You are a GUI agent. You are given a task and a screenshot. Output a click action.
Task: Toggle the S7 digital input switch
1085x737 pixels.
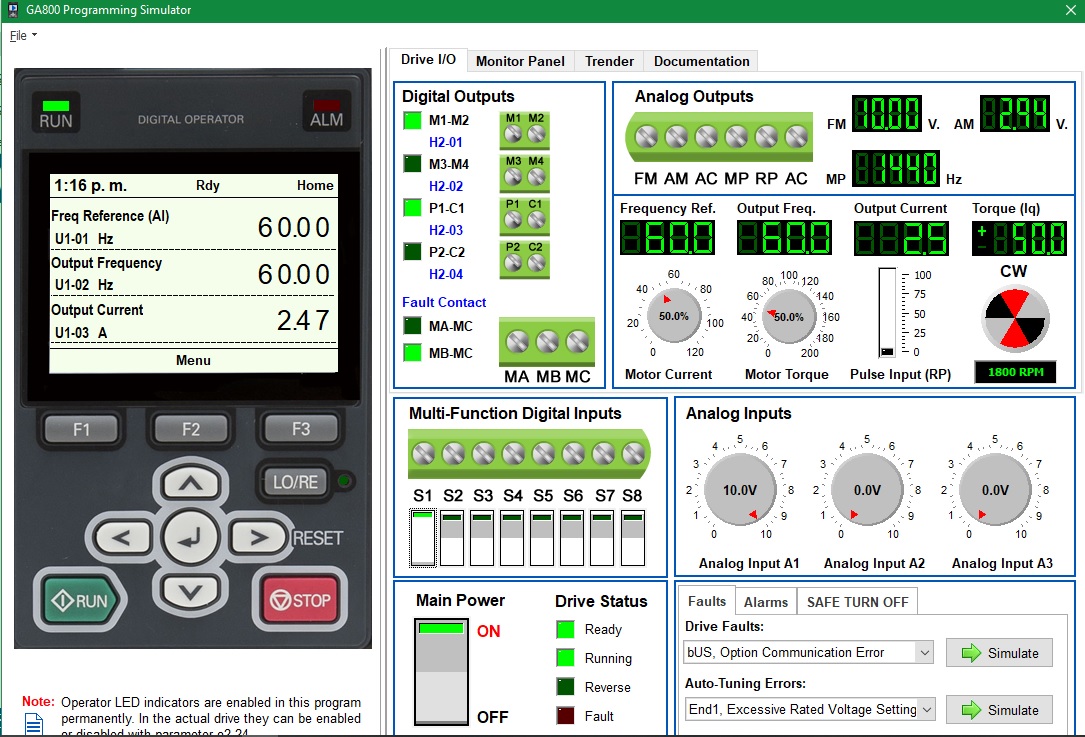602,538
